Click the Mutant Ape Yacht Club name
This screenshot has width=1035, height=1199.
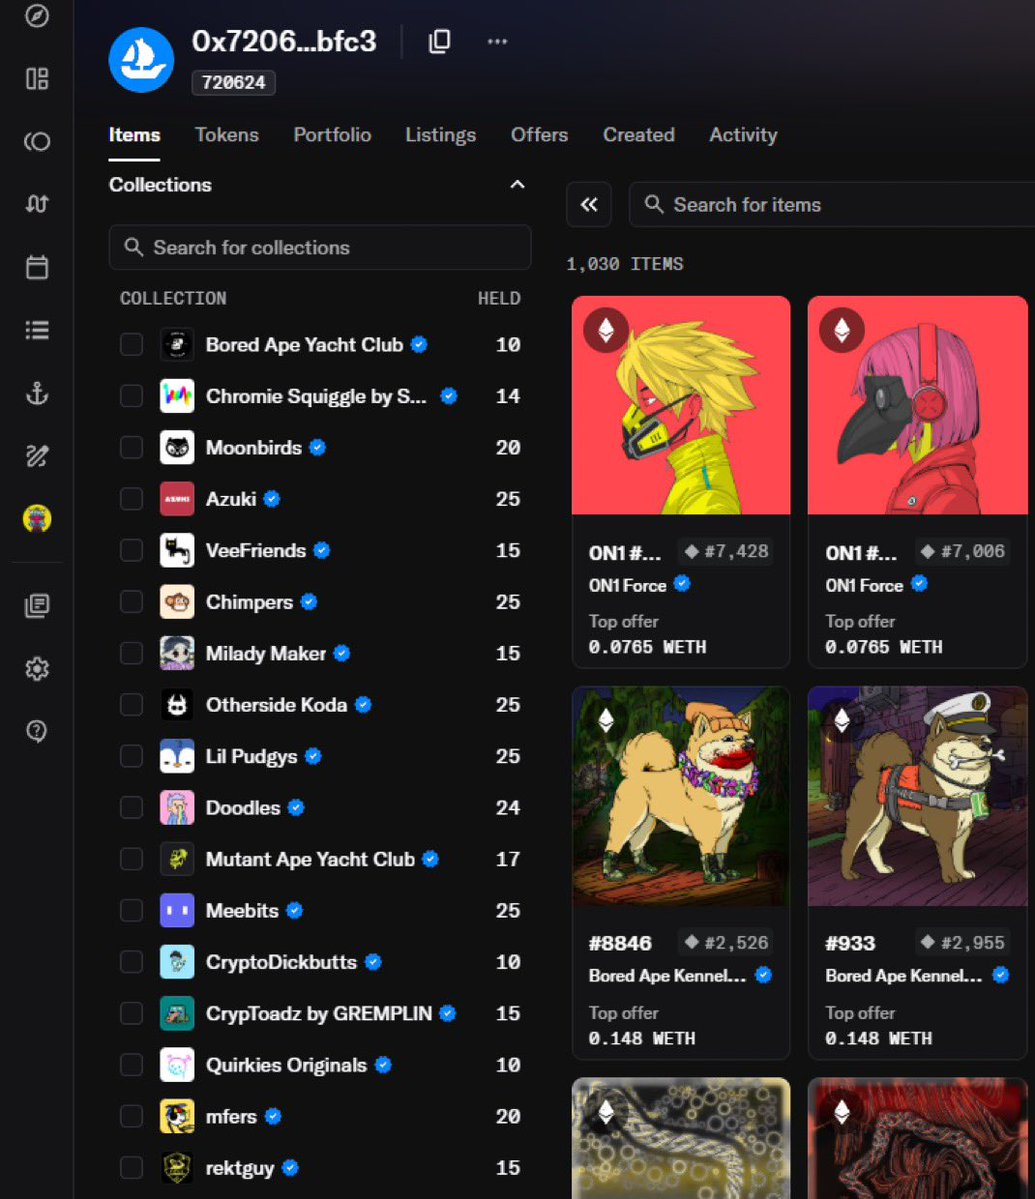tap(310, 859)
